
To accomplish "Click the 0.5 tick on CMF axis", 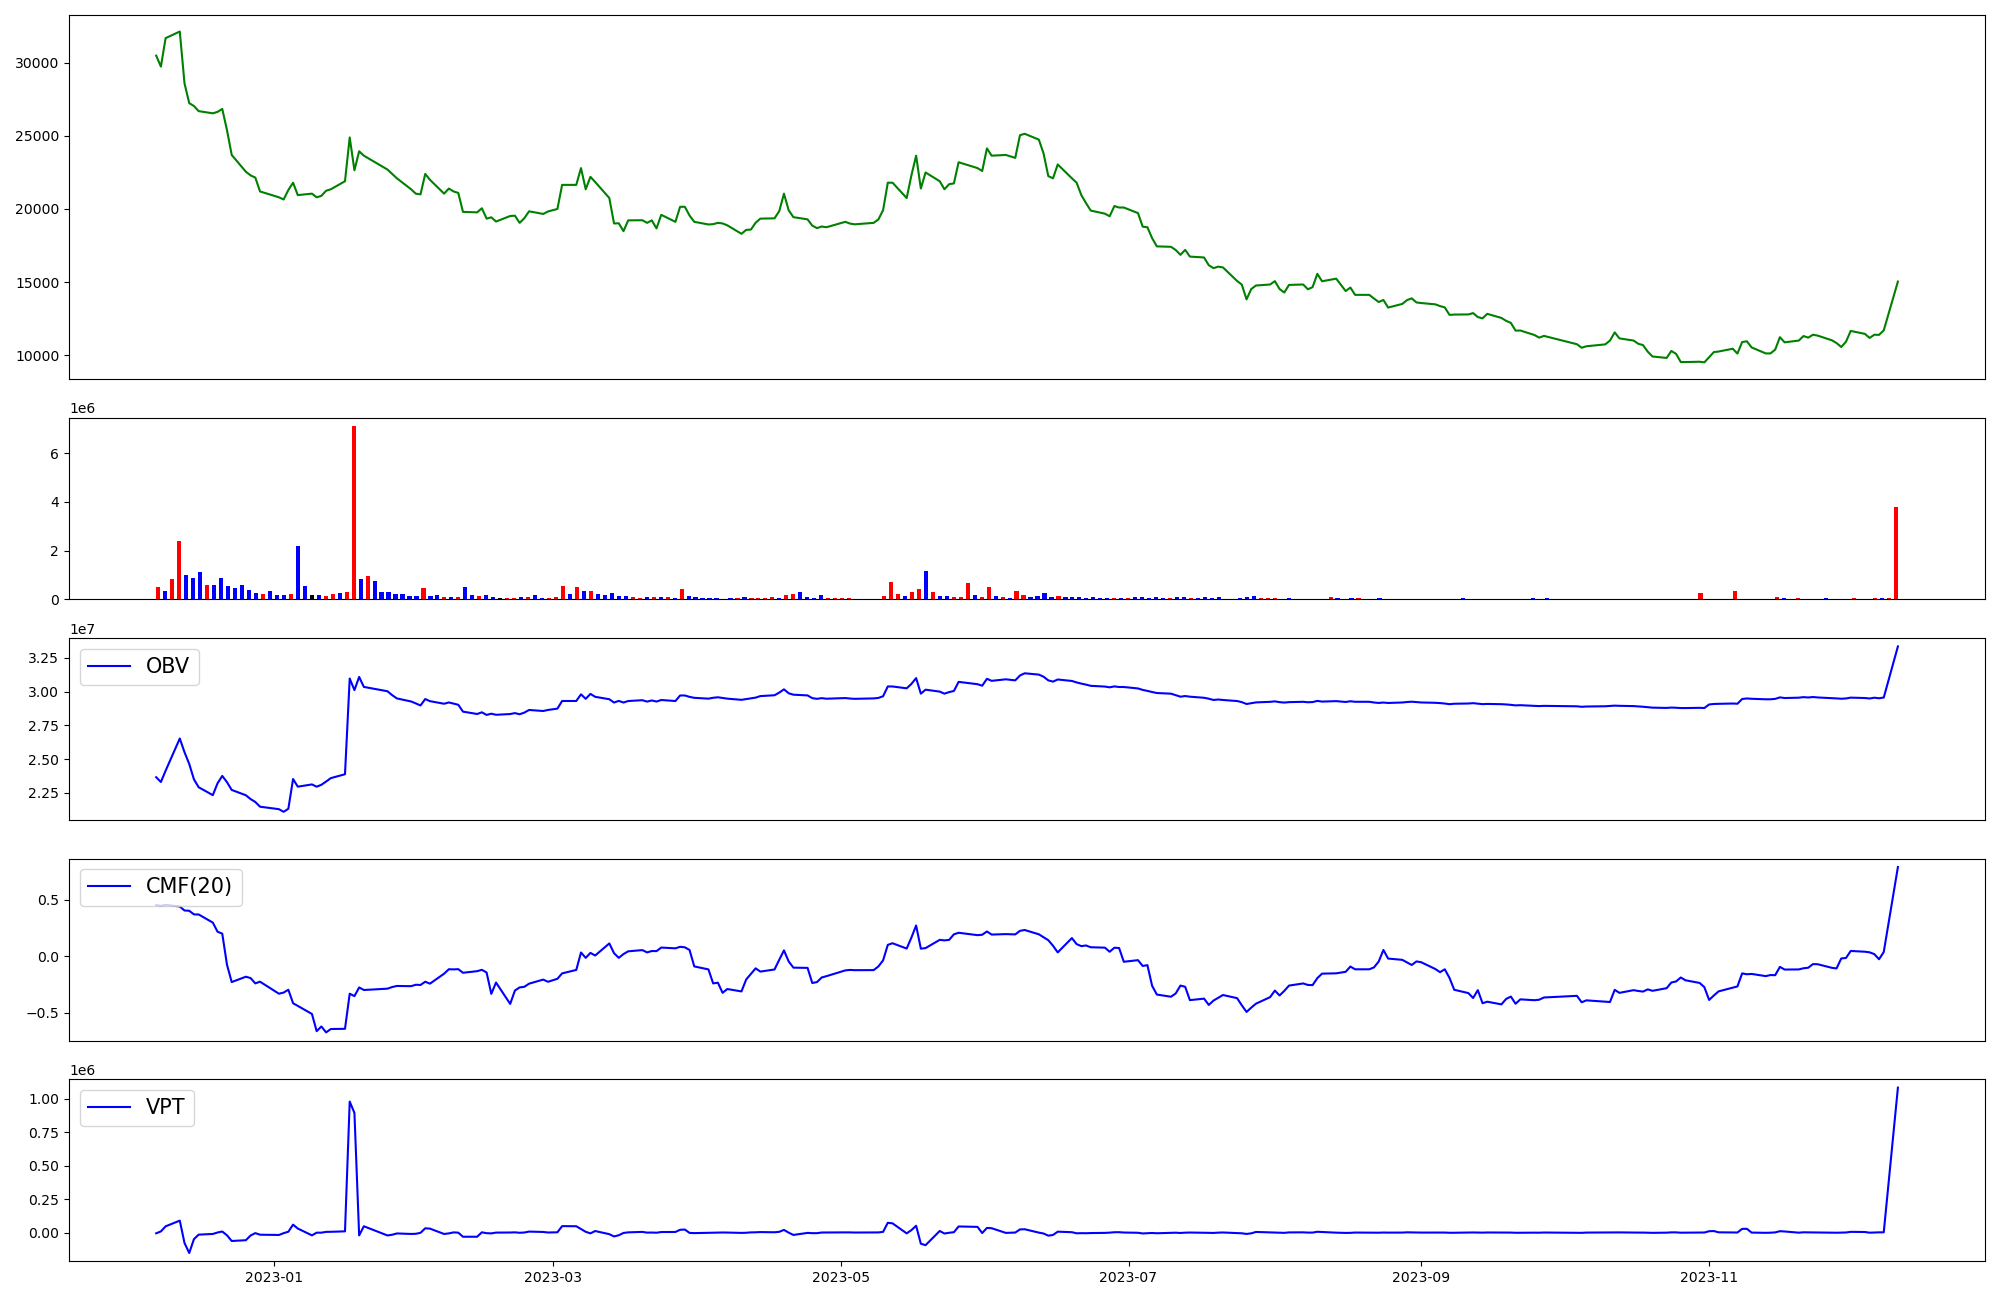I will (x=47, y=900).
